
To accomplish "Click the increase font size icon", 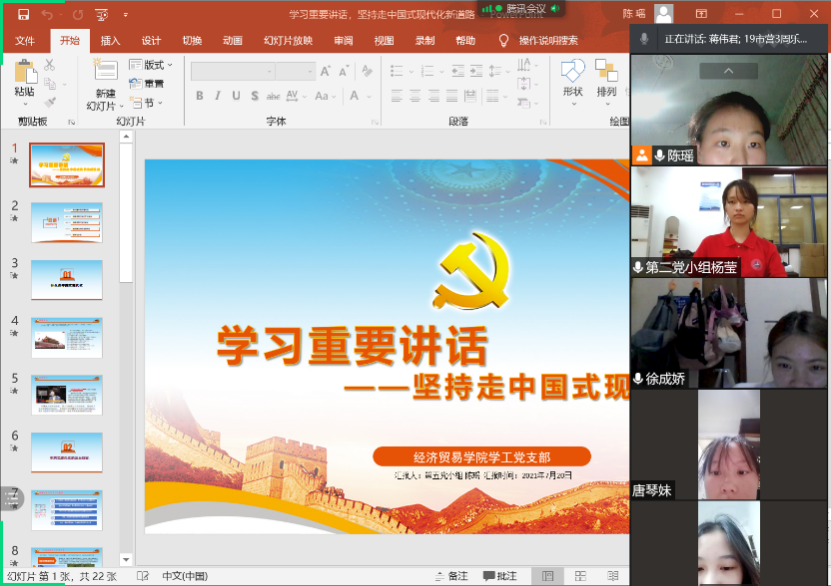I will click(x=325, y=71).
